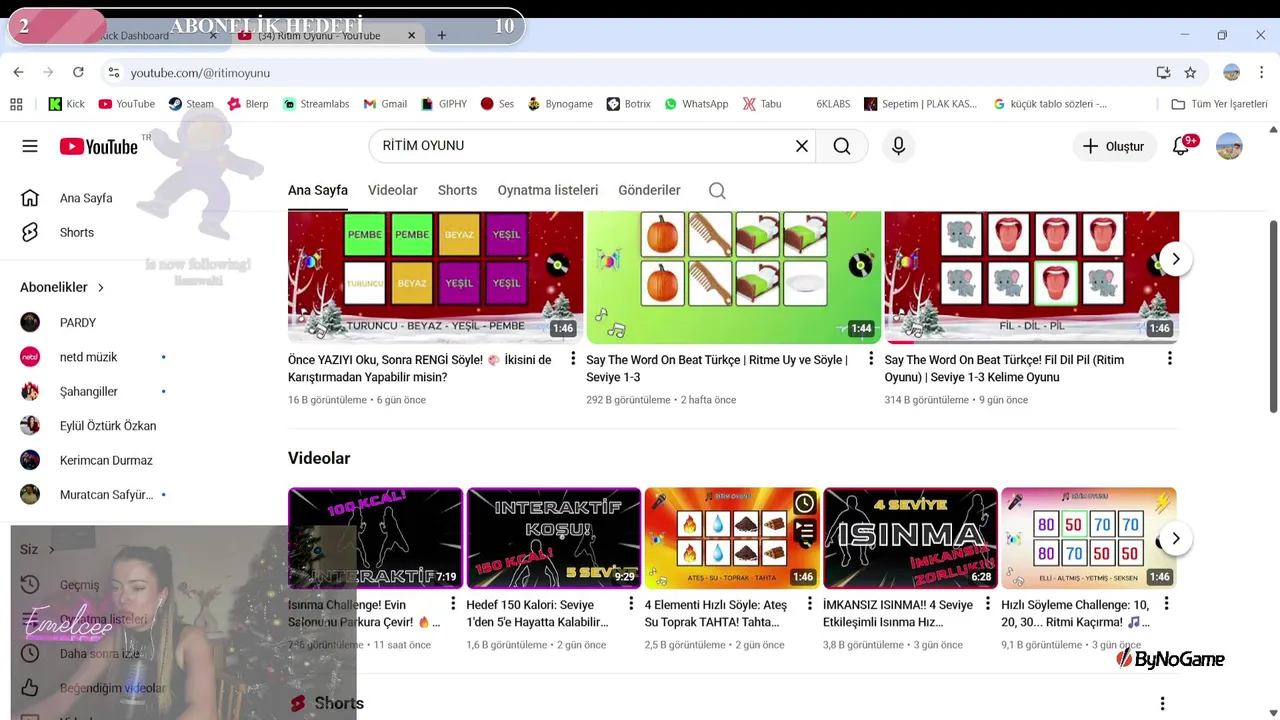The height and width of the screenshot is (720, 1280).
Task: Open the Streamlabs bookmark
Action: point(316,104)
